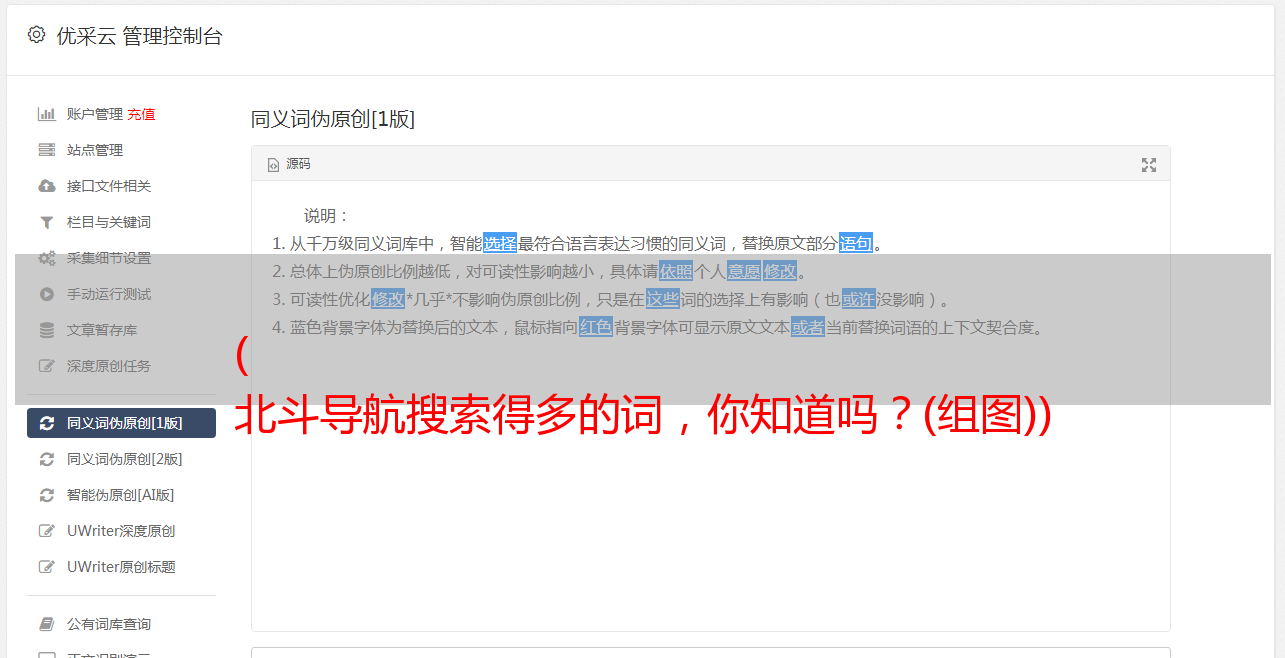Click the refresh icon beside 同义词伪原创[2版]
Viewport: 1285px width, 658px height.
(x=46, y=459)
